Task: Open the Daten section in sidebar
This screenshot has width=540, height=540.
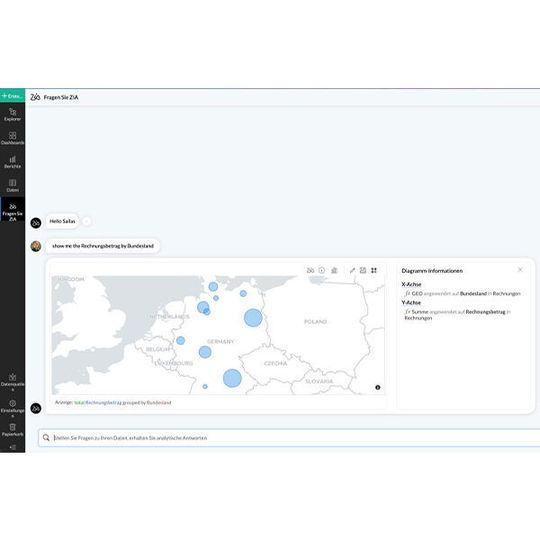Action: coord(12,186)
